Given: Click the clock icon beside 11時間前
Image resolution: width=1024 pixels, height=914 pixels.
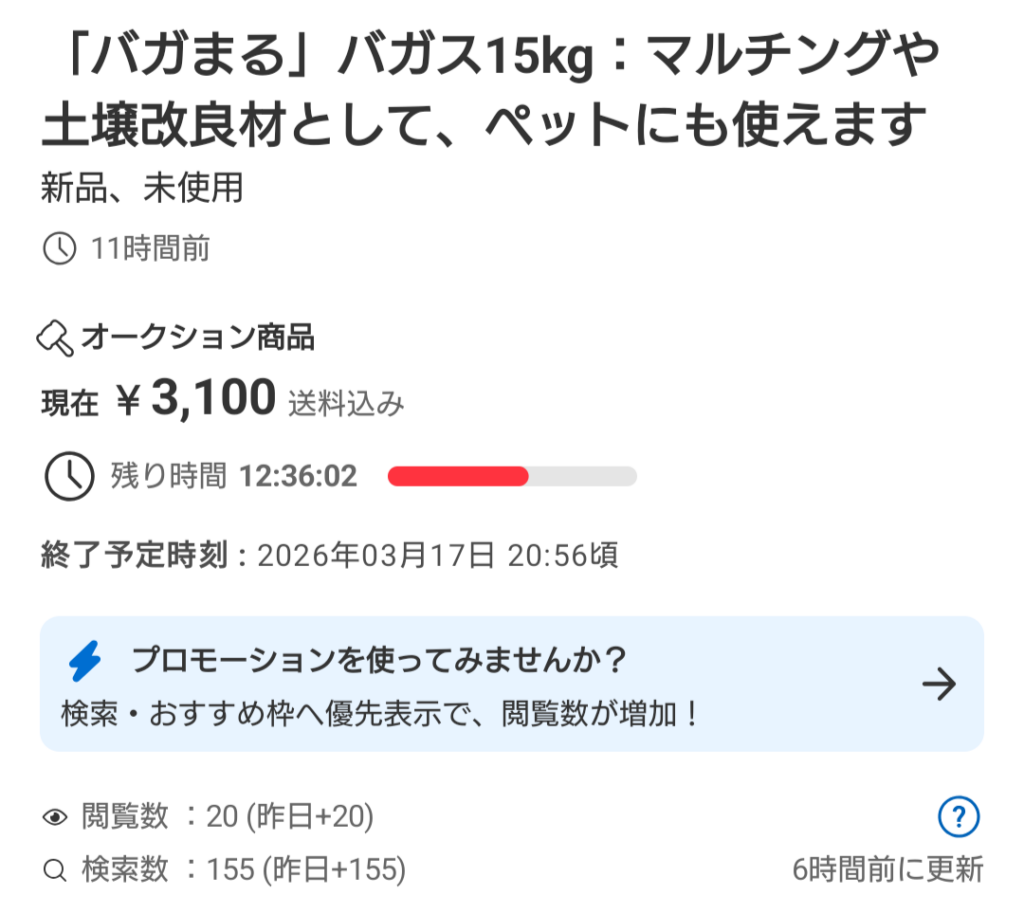Looking at the screenshot, I should 60,248.
